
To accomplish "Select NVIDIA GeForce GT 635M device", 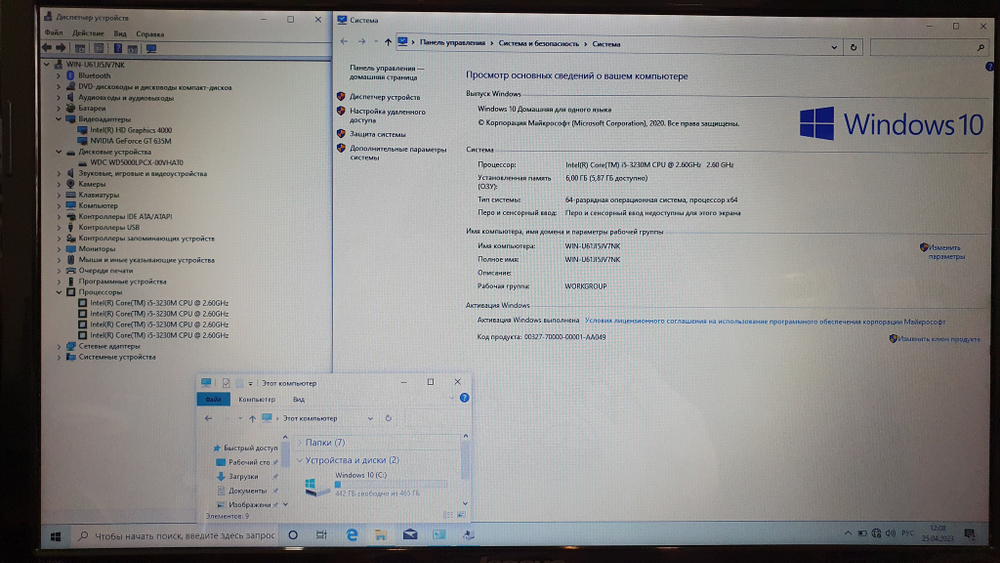I will pos(130,141).
